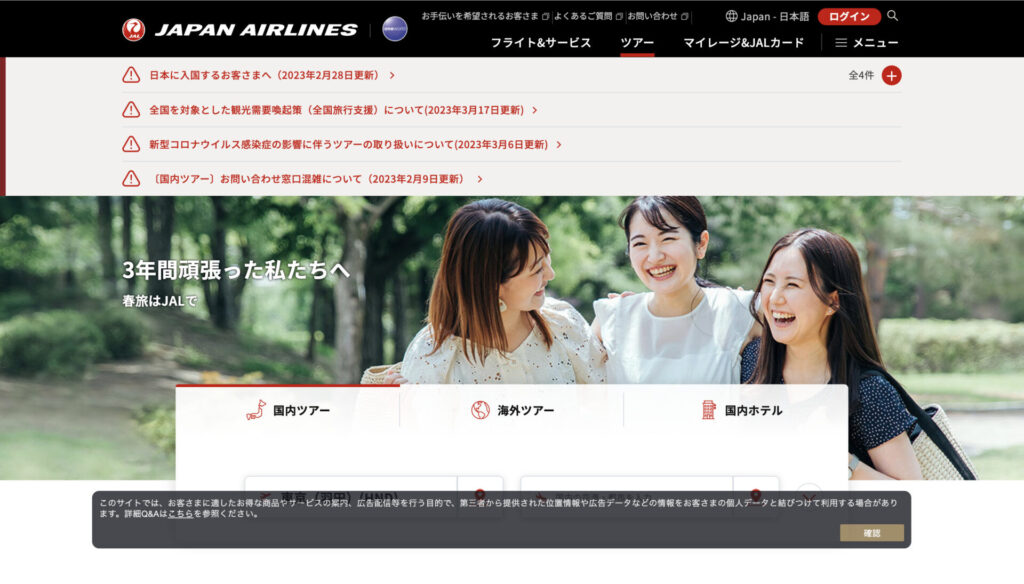Open よくあるご質問 link

(x=588, y=16)
